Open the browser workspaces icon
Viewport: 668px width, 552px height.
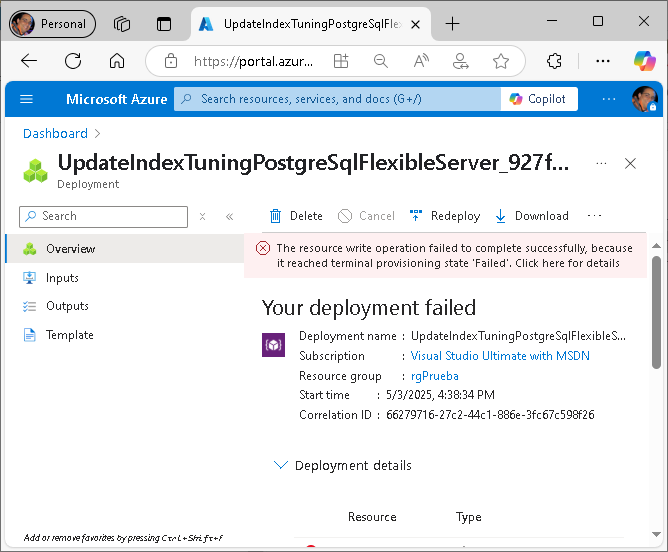tap(122, 24)
